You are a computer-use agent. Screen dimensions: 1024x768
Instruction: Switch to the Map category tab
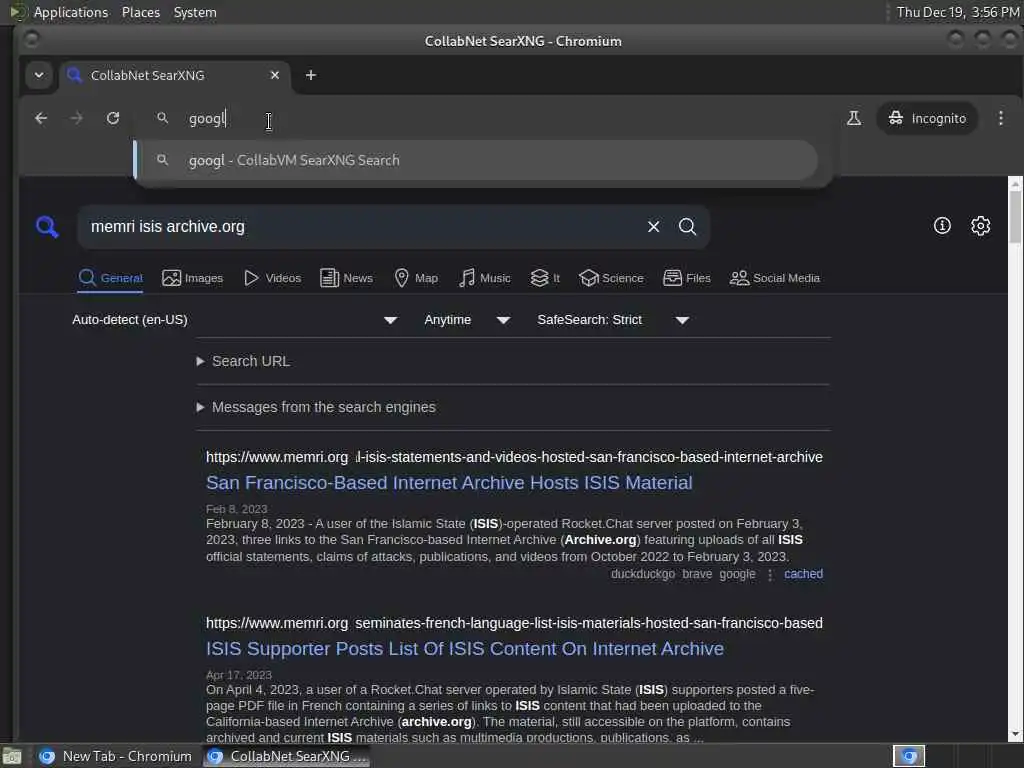coord(416,278)
